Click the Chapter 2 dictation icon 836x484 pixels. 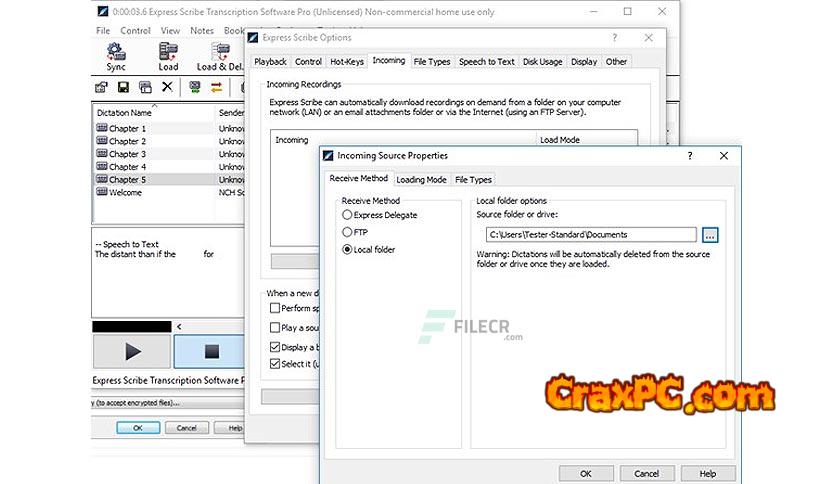(x=102, y=141)
